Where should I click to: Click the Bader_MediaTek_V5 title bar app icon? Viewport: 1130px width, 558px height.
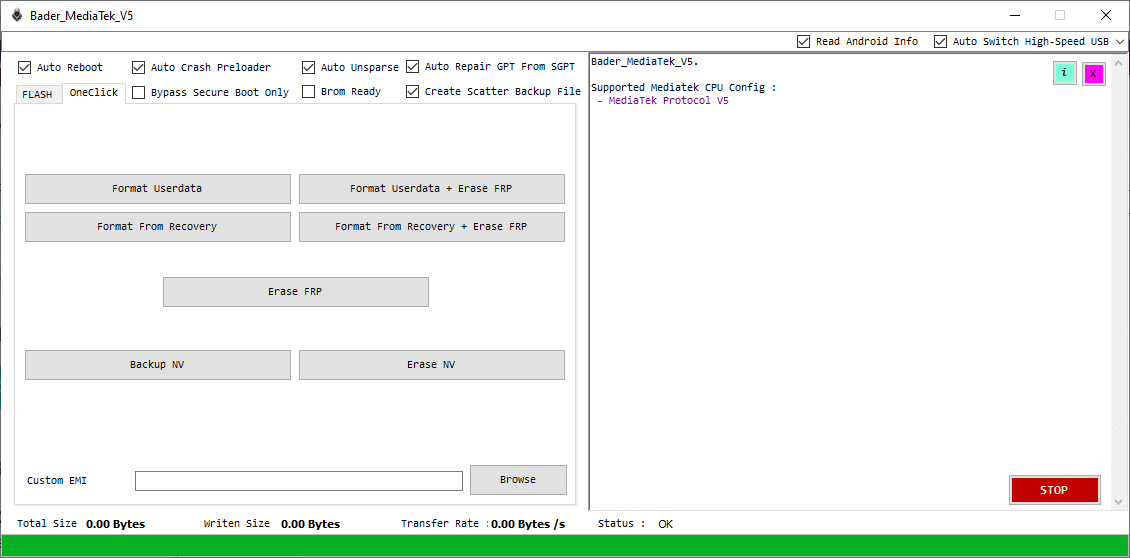(16, 15)
